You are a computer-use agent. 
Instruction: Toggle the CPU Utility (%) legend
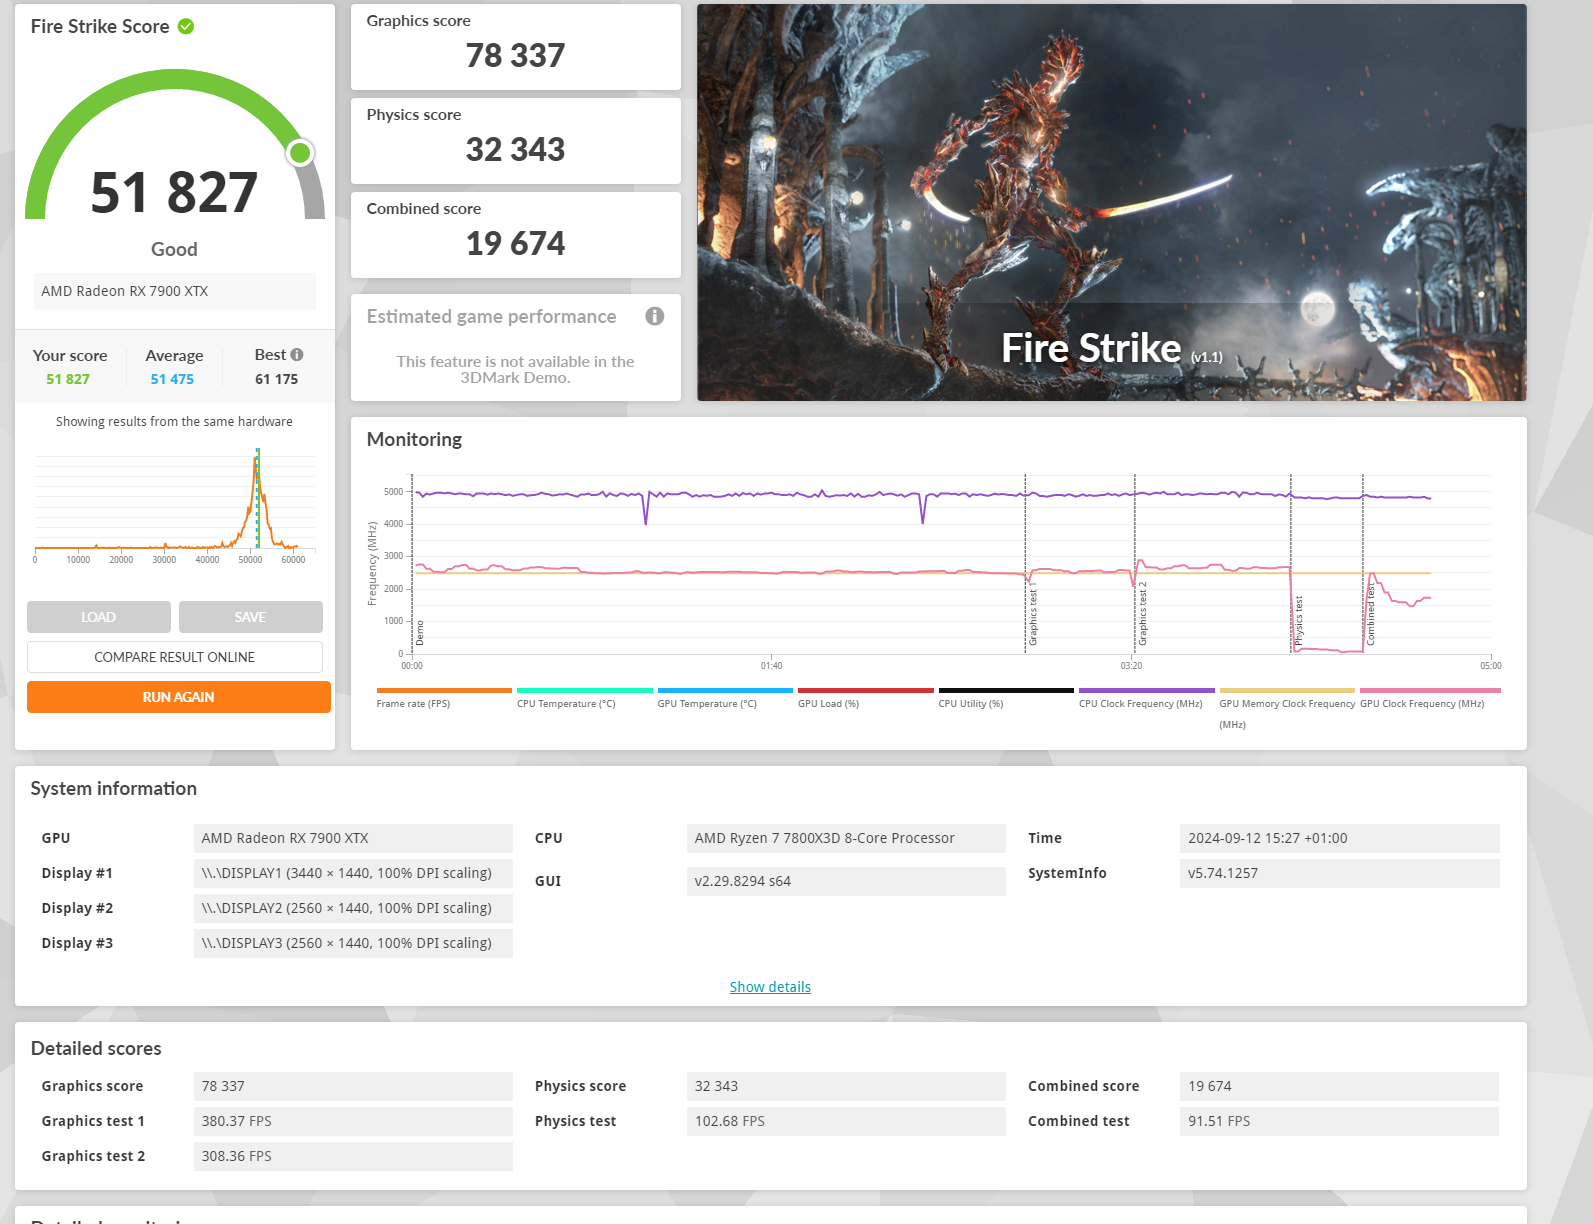tap(1006, 698)
